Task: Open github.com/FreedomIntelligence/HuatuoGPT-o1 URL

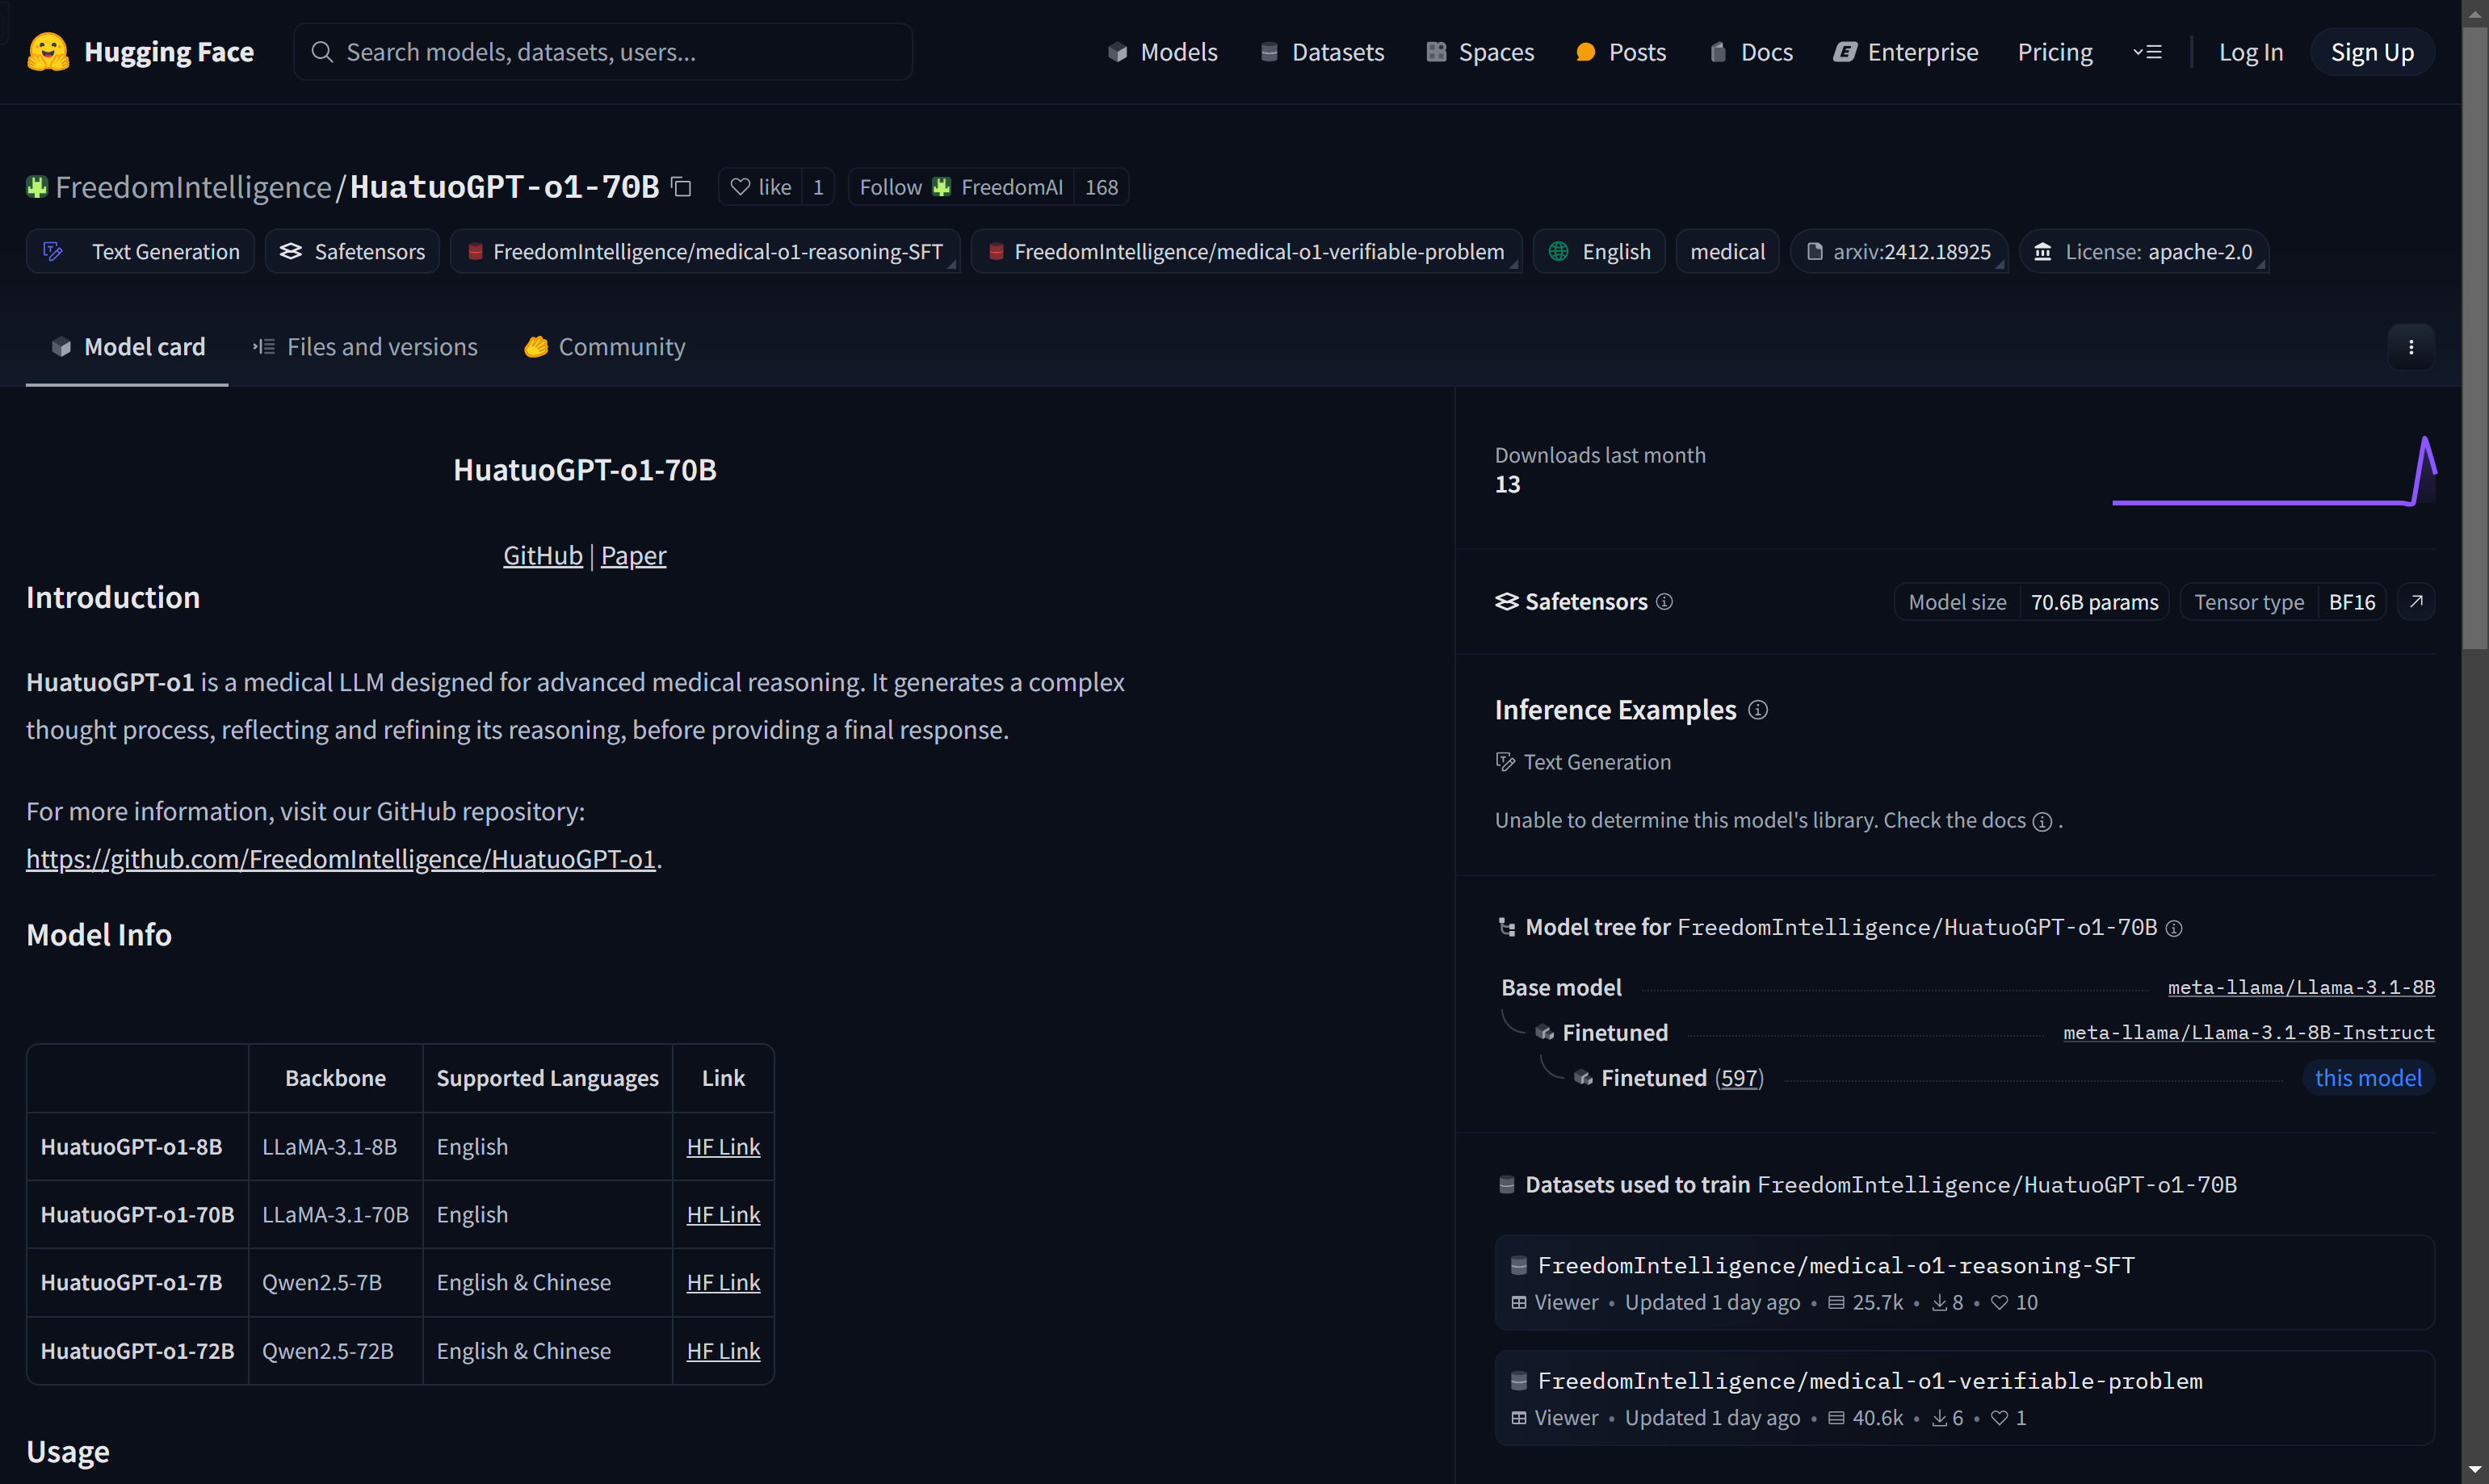Action: [341, 859]
